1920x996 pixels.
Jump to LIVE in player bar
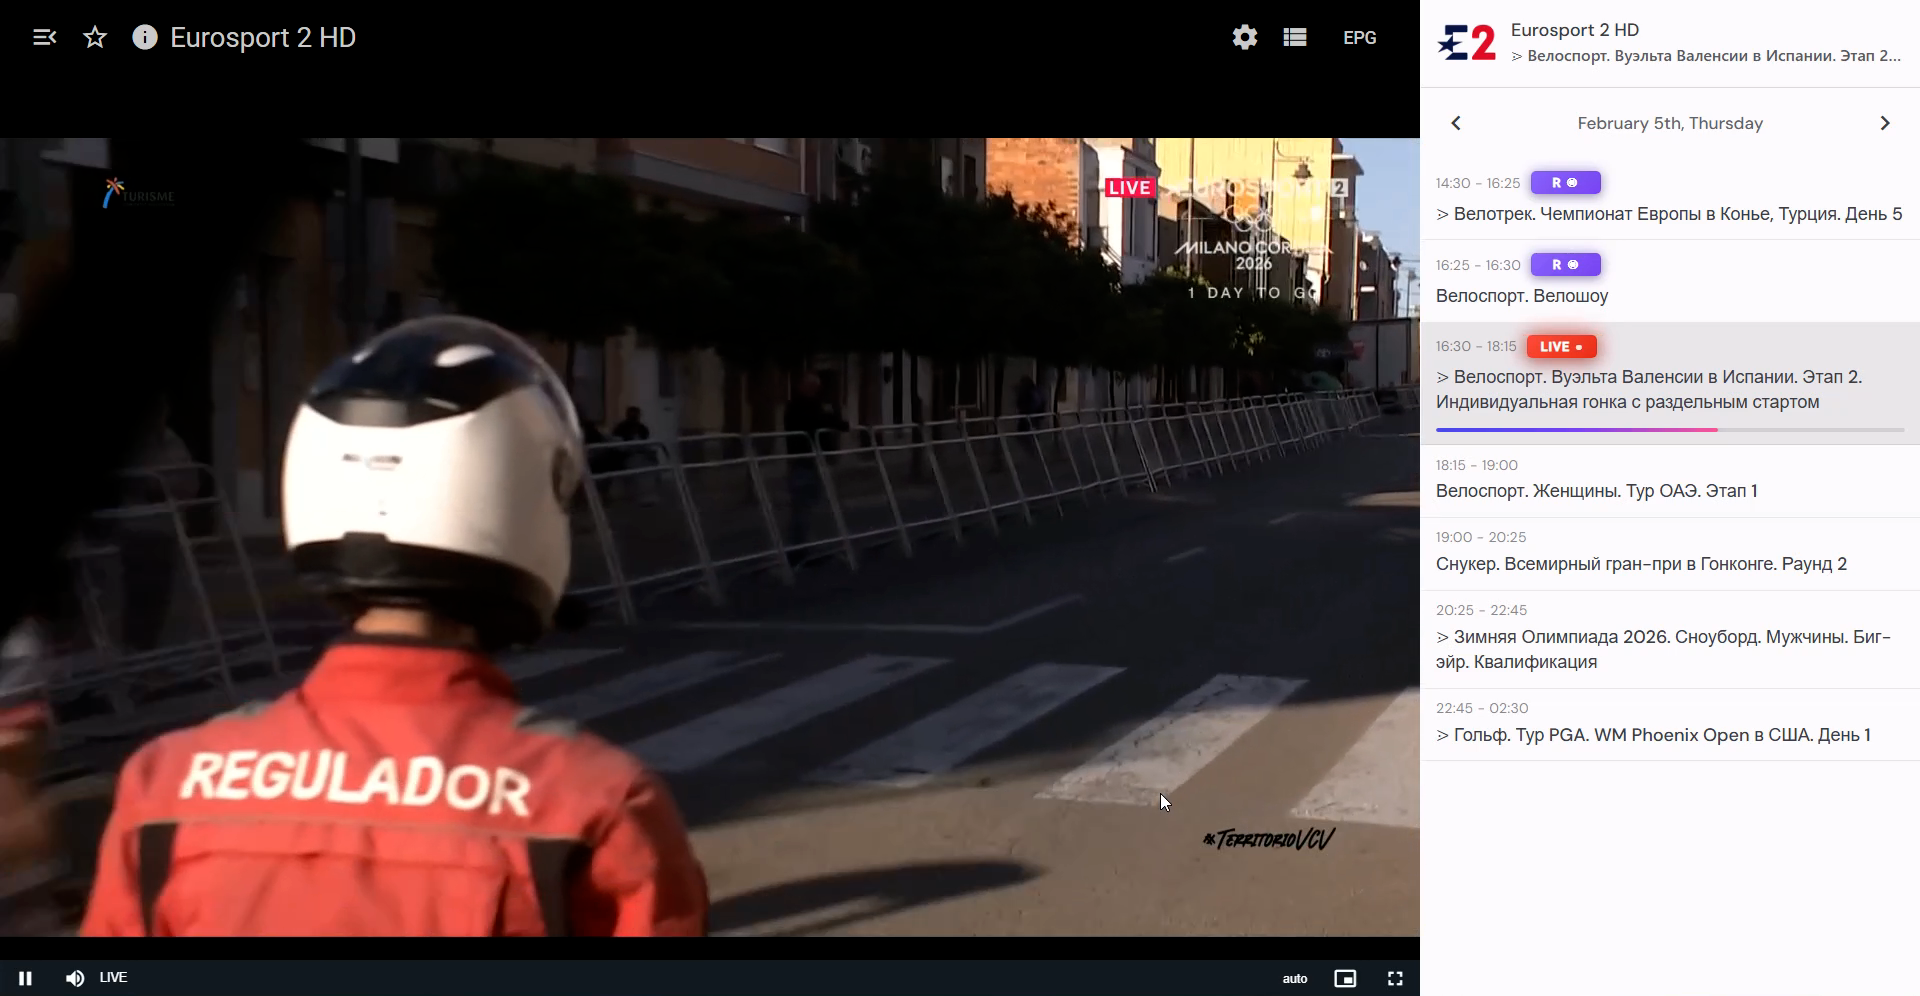[x=113, y=977]
